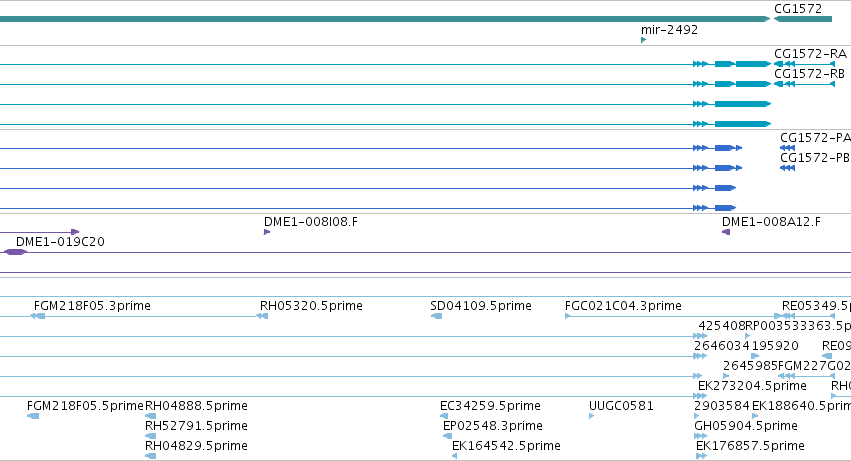Select the CG1572 gene label
Screen dimensions: 851x461
coord(798,9)
